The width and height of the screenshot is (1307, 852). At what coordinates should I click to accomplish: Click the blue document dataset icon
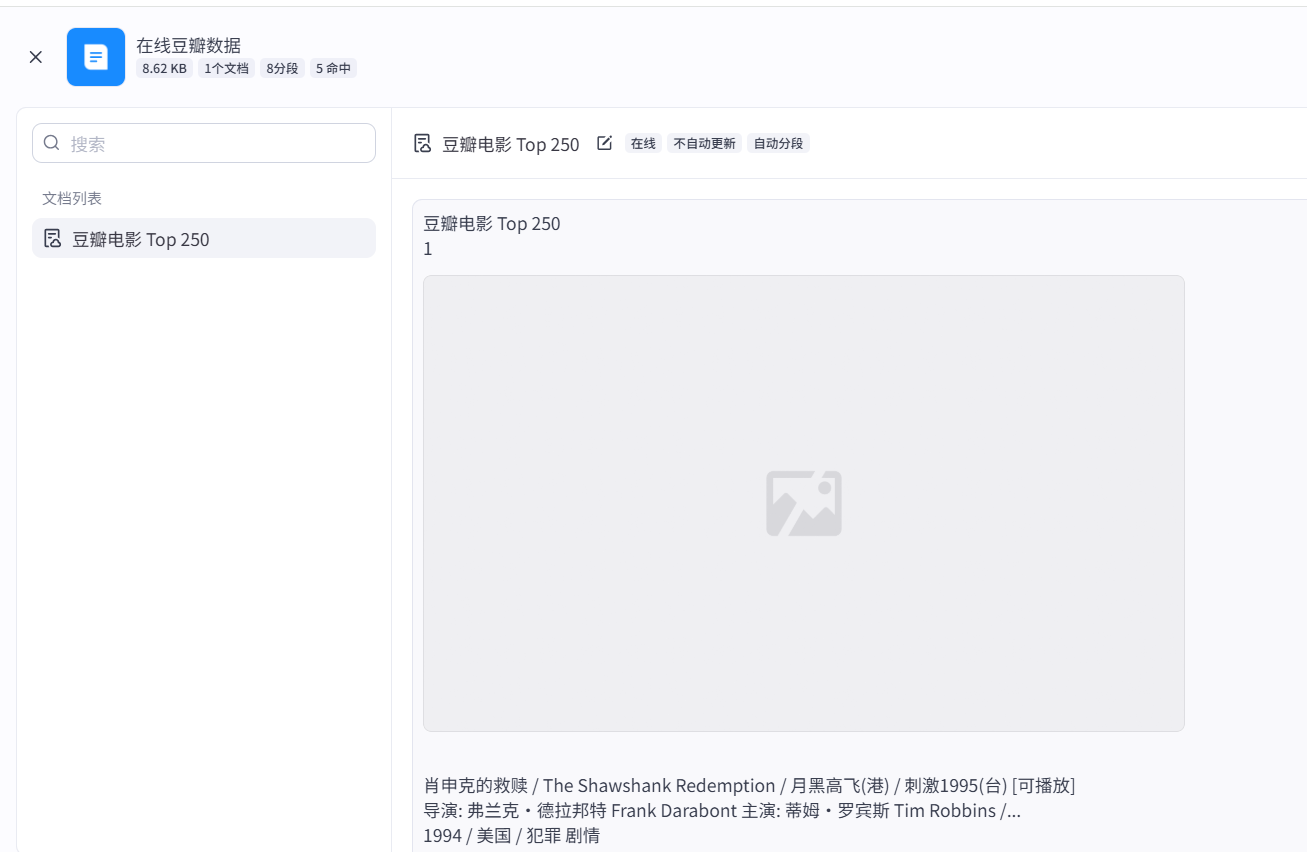(96, 57)
